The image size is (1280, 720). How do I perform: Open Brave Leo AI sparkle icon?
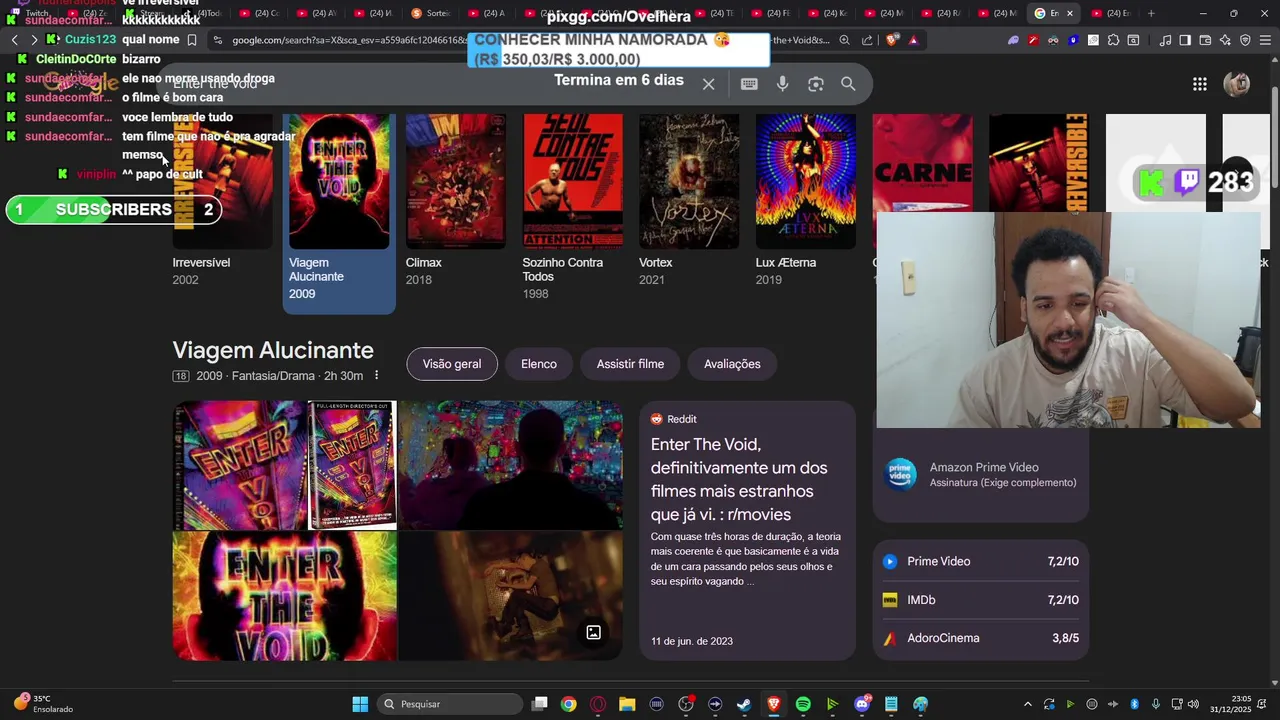click(x=1225, y=40)
